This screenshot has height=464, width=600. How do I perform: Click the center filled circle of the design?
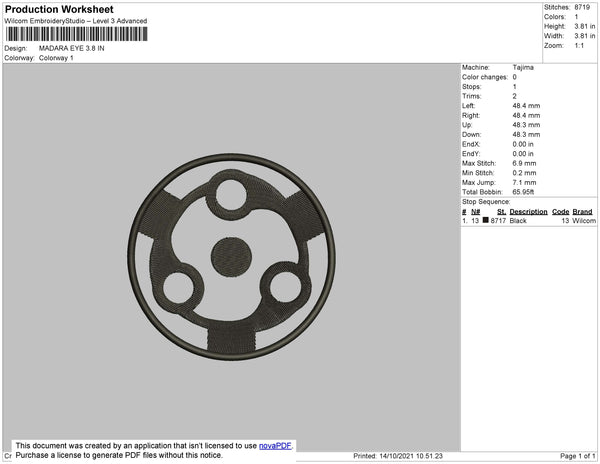232,256
